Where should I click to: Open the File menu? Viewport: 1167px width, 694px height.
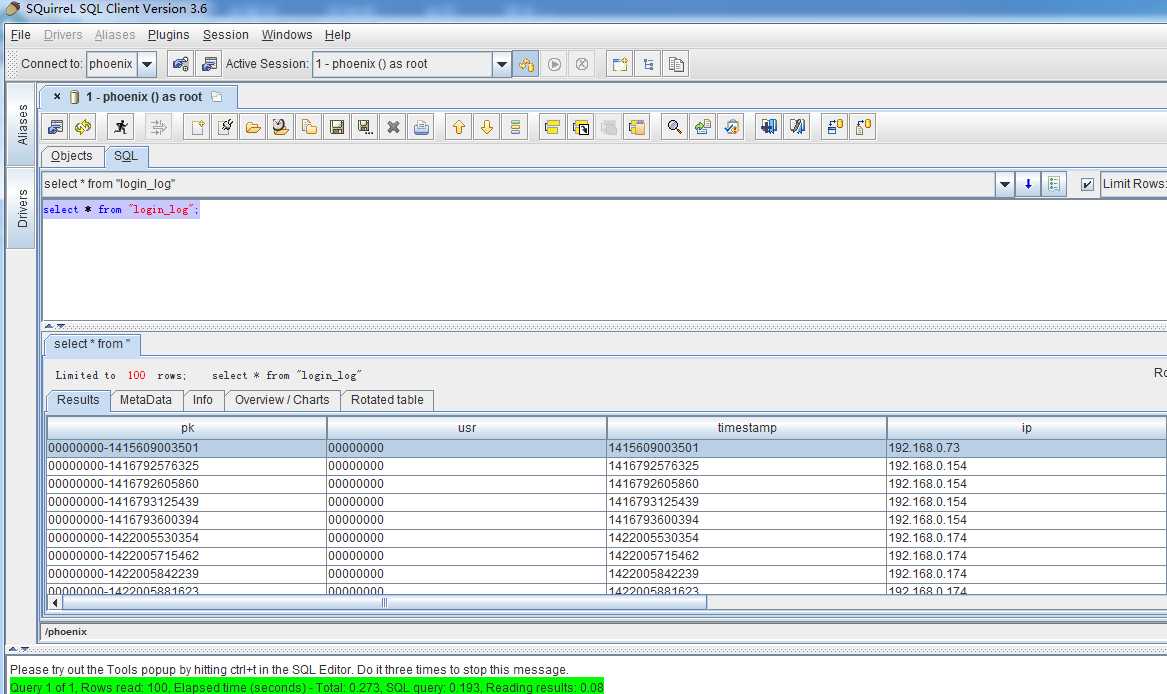21,35
